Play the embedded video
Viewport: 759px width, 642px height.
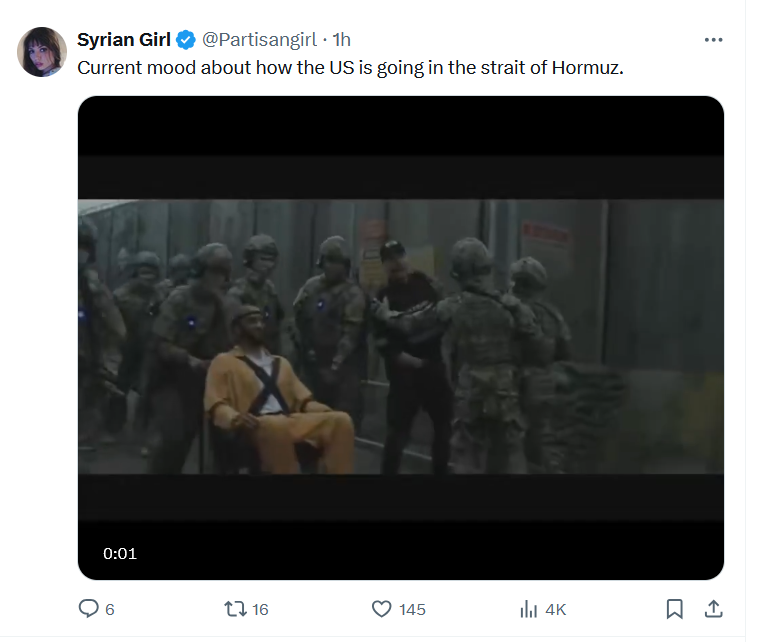(x=400, y=336)
